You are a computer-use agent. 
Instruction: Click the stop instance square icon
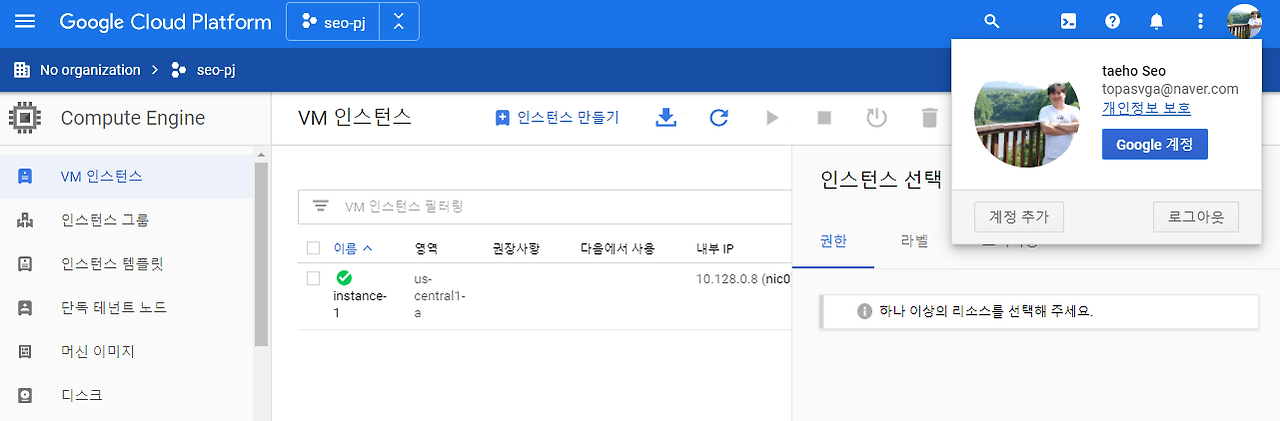coord(824,118)
